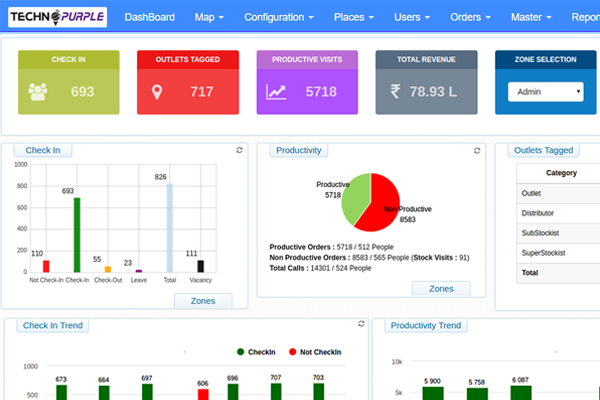
Task: Refresh the Check In Trend chart
Action: point(361,323)
